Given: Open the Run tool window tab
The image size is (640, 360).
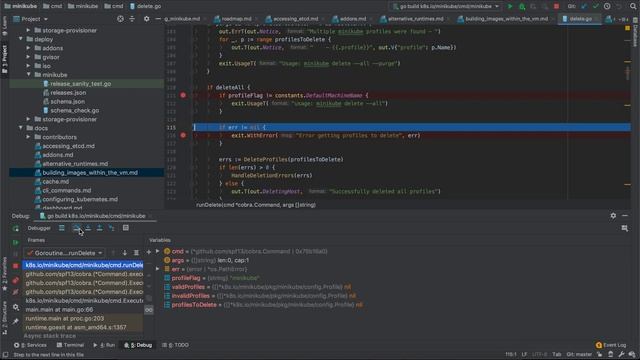Looking at the screenshot, I should point(104,345).
